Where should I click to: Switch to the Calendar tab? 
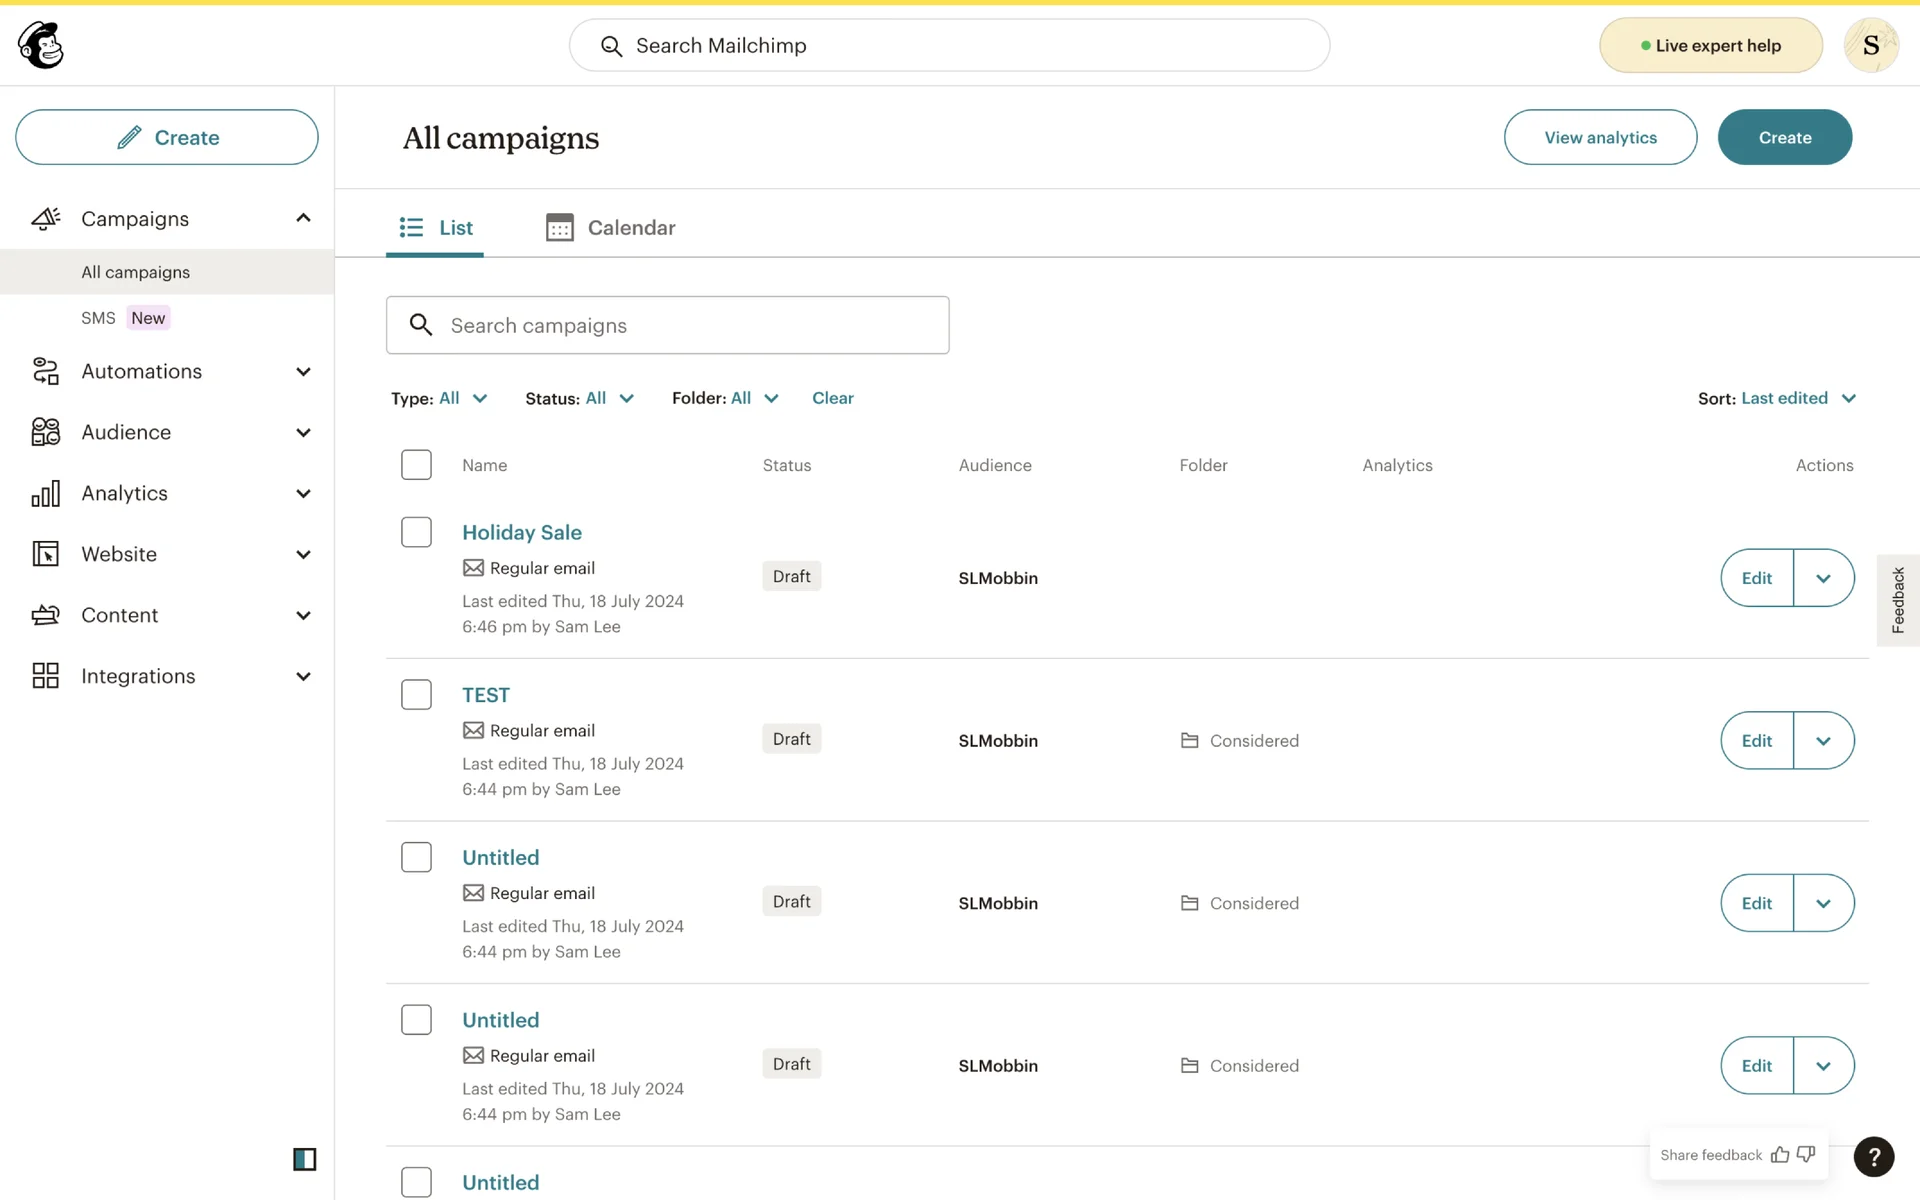click(611, 228)
